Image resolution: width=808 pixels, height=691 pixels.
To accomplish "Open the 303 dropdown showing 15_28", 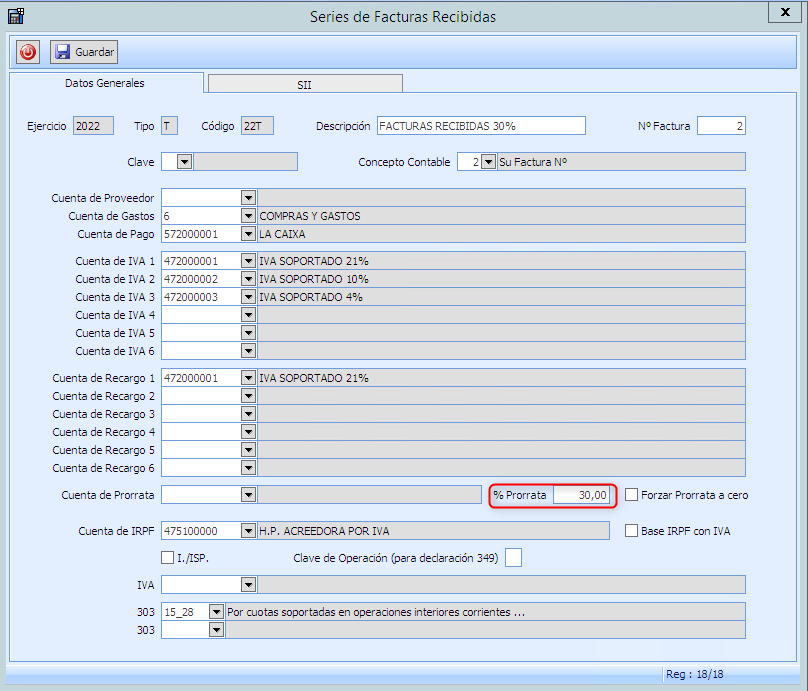I will point(216,611).
